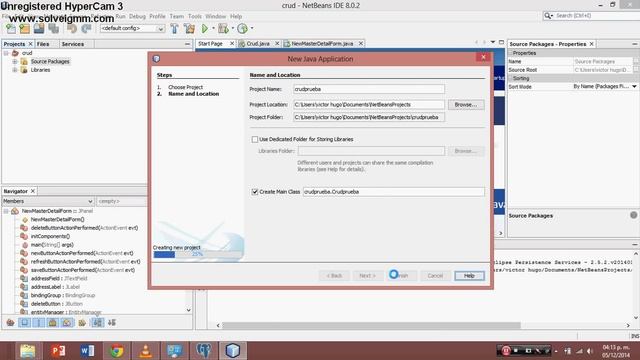Click the New Project toolbar icon
The height and width of the screenshot is (360, 640).
pyautogui.click(x=24, y=29)
